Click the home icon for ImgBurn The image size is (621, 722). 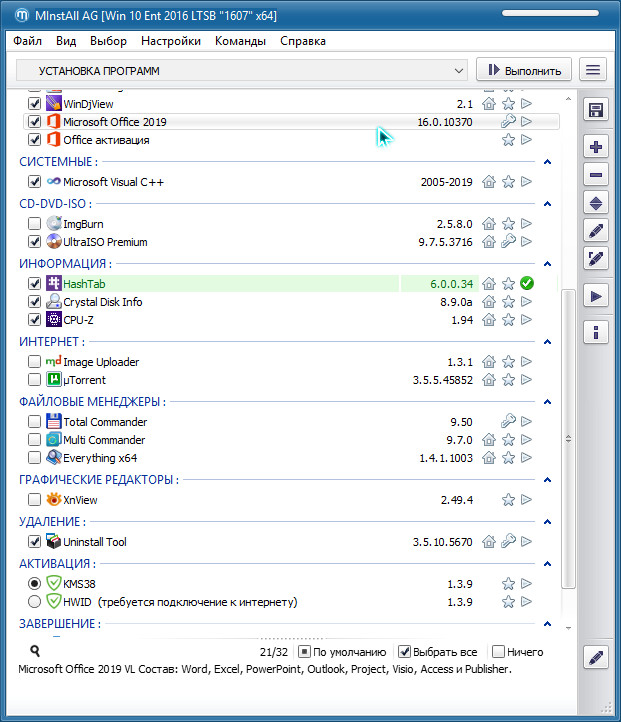[x=489, y=224]
